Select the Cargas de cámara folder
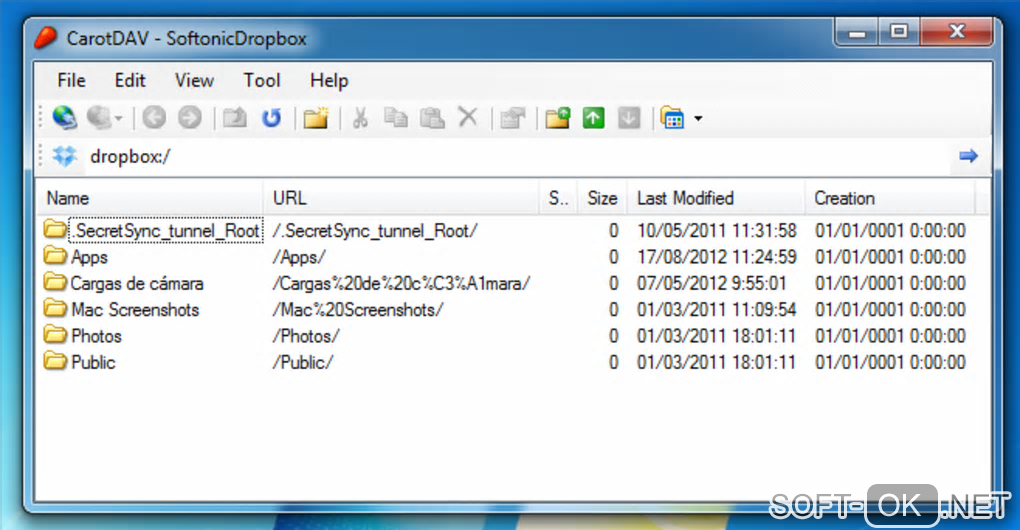Screen dimensions: 1020x530 coord(137,284)
